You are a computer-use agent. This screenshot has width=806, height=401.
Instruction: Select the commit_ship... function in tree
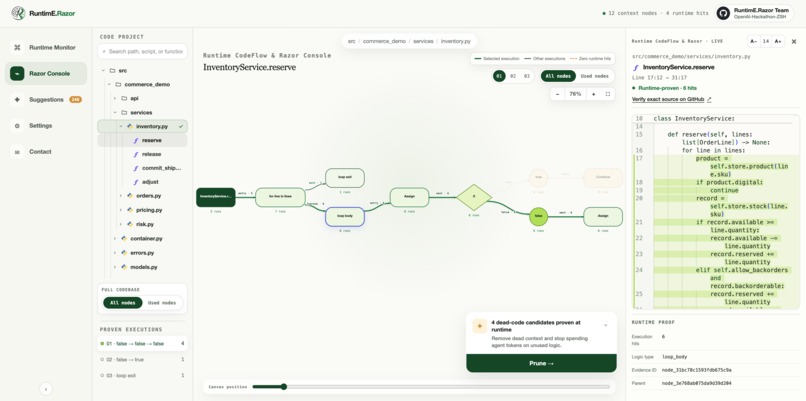pyautogui.click(x=161, y=168)
